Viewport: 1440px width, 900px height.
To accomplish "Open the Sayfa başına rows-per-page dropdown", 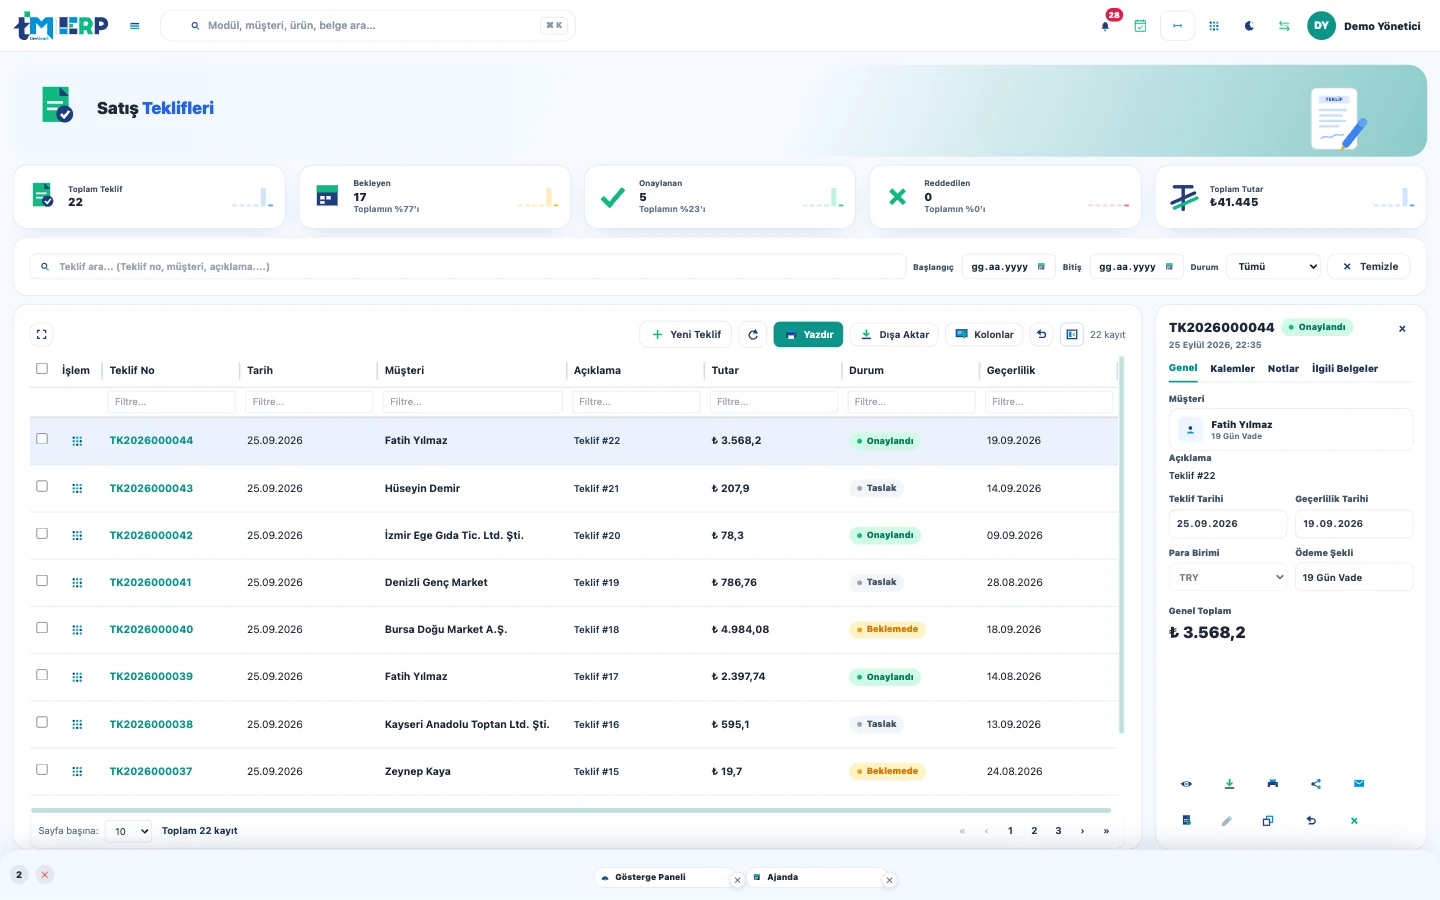I will coord(128,831).
